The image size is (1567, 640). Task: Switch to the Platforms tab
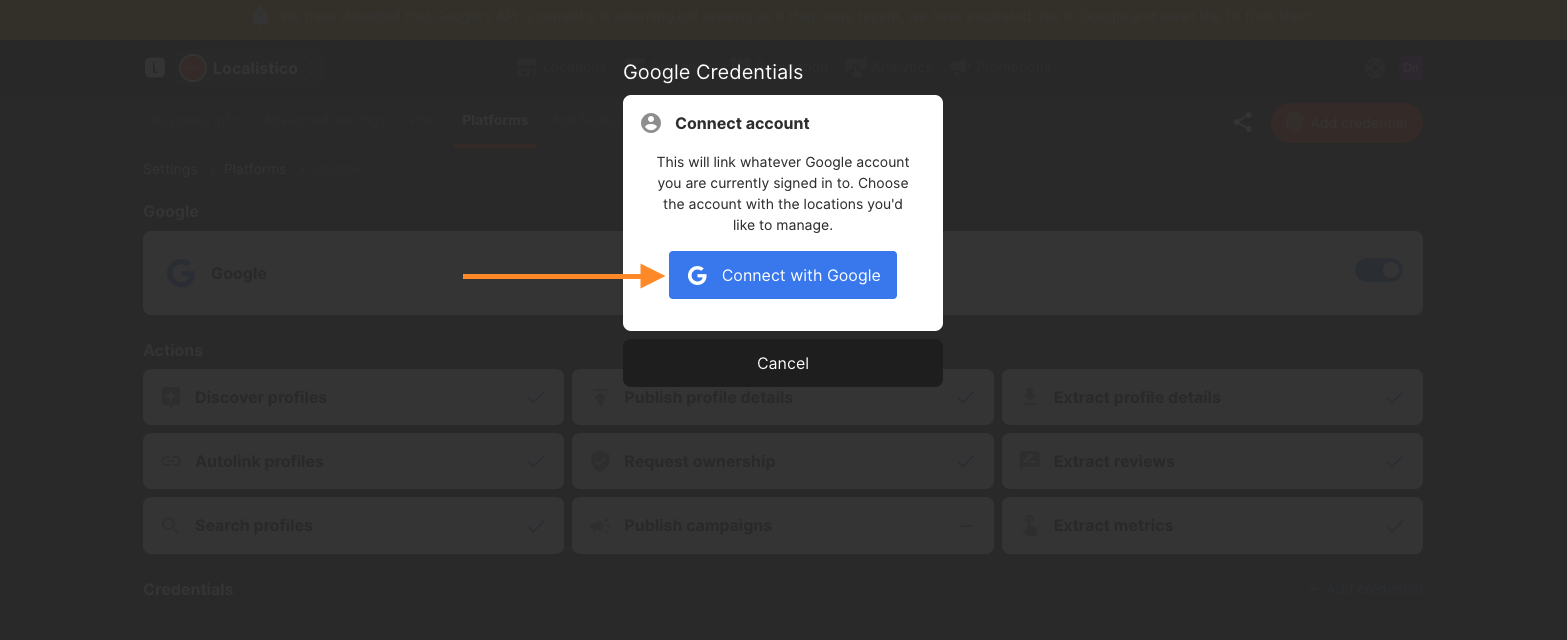495,120
